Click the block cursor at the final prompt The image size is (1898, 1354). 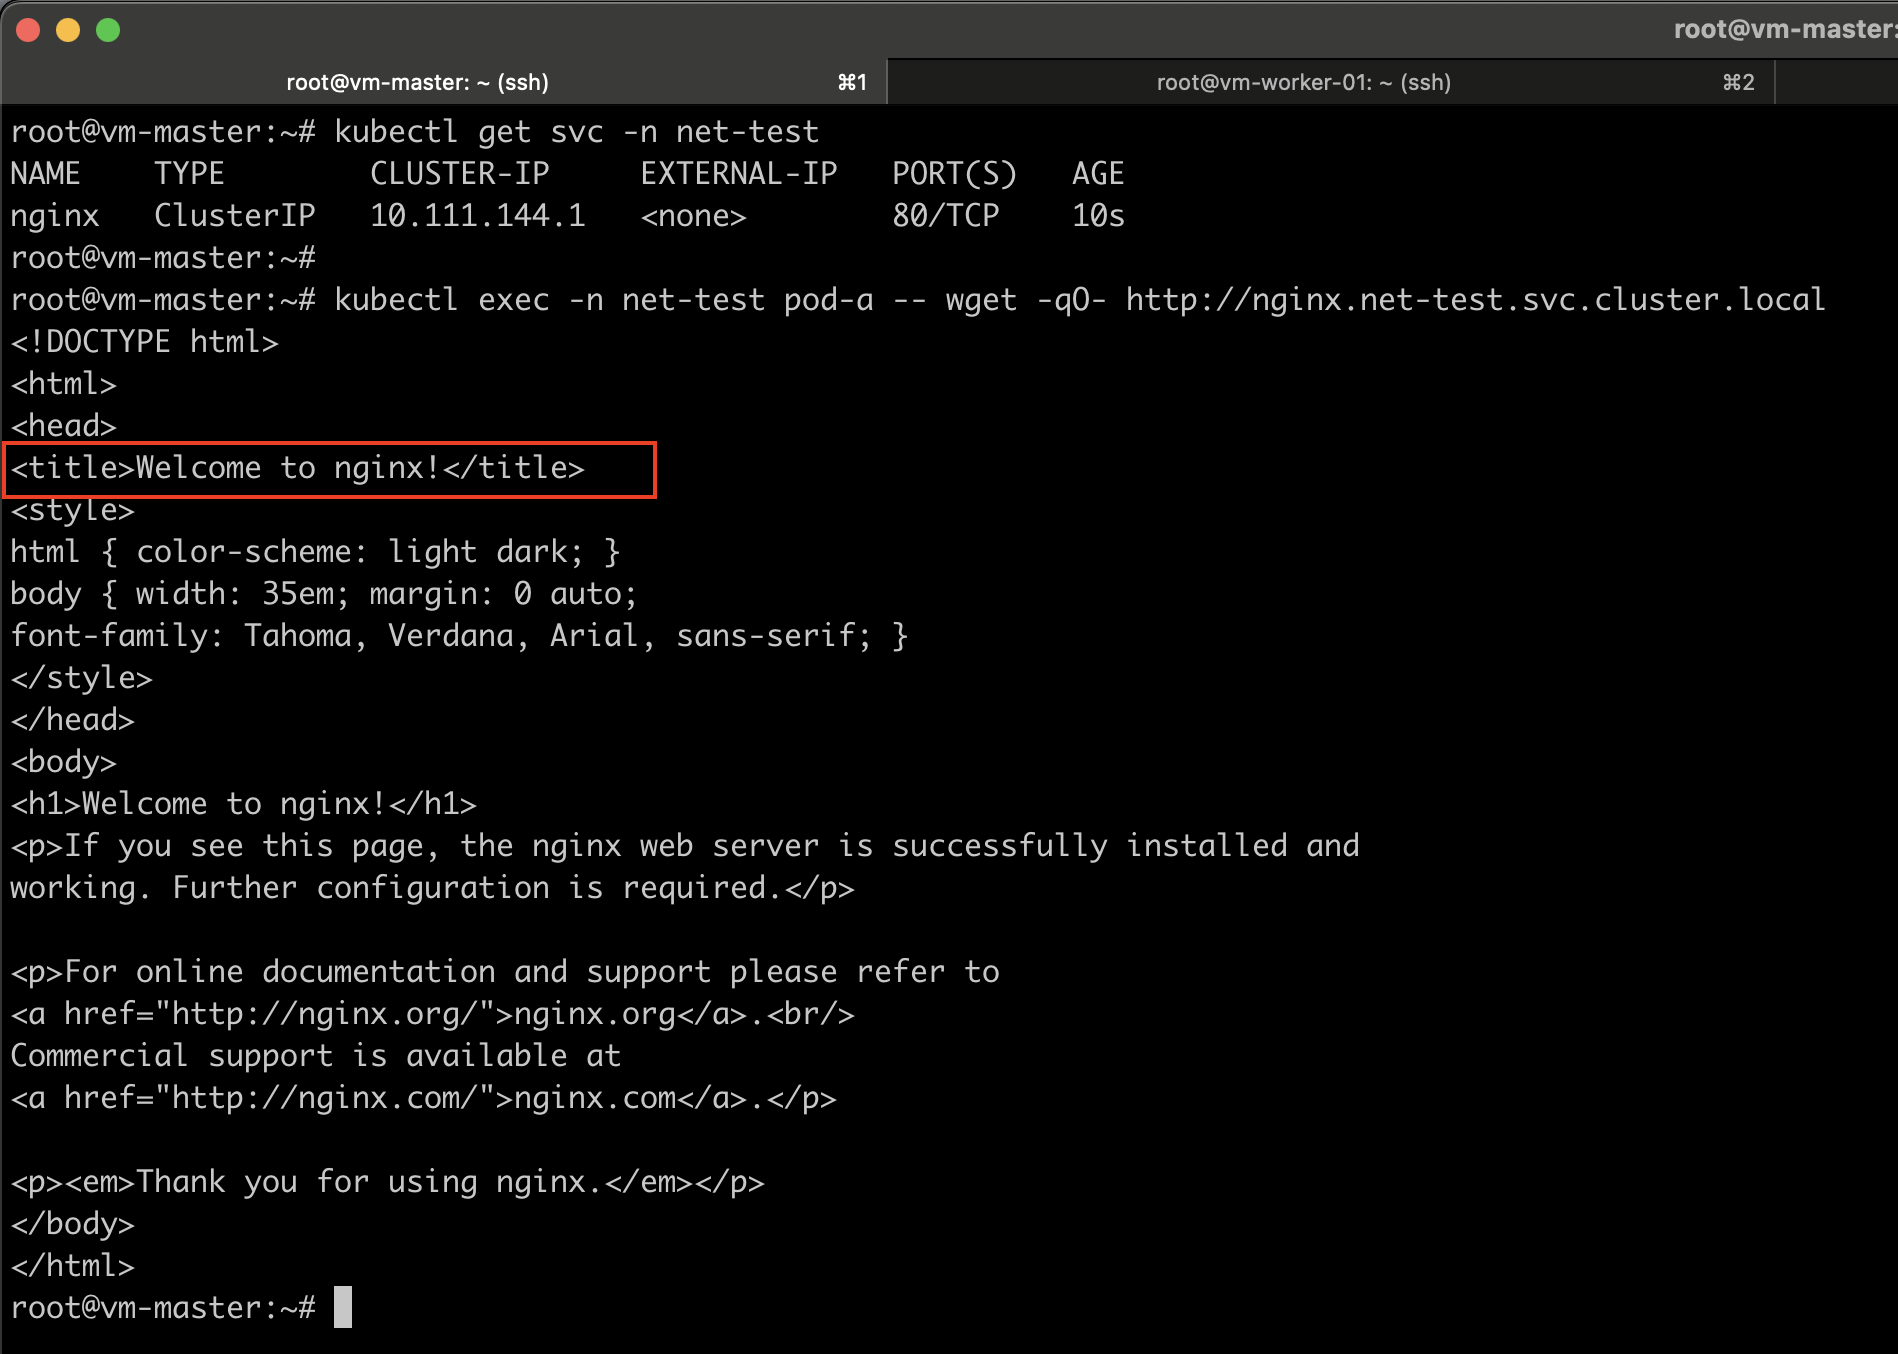tap(343, 1307)
